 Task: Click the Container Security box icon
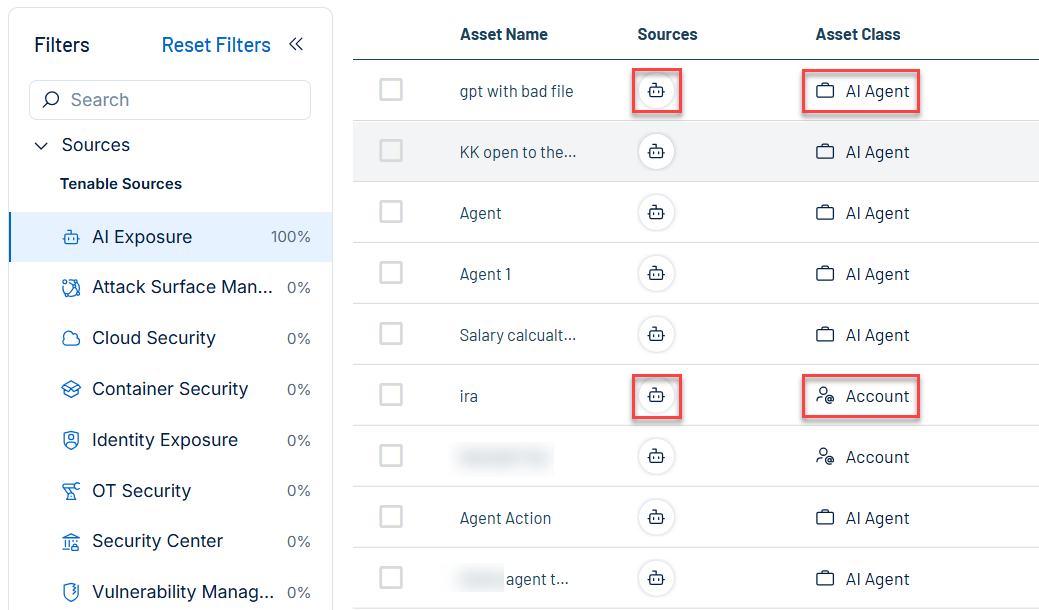point(71,390)
